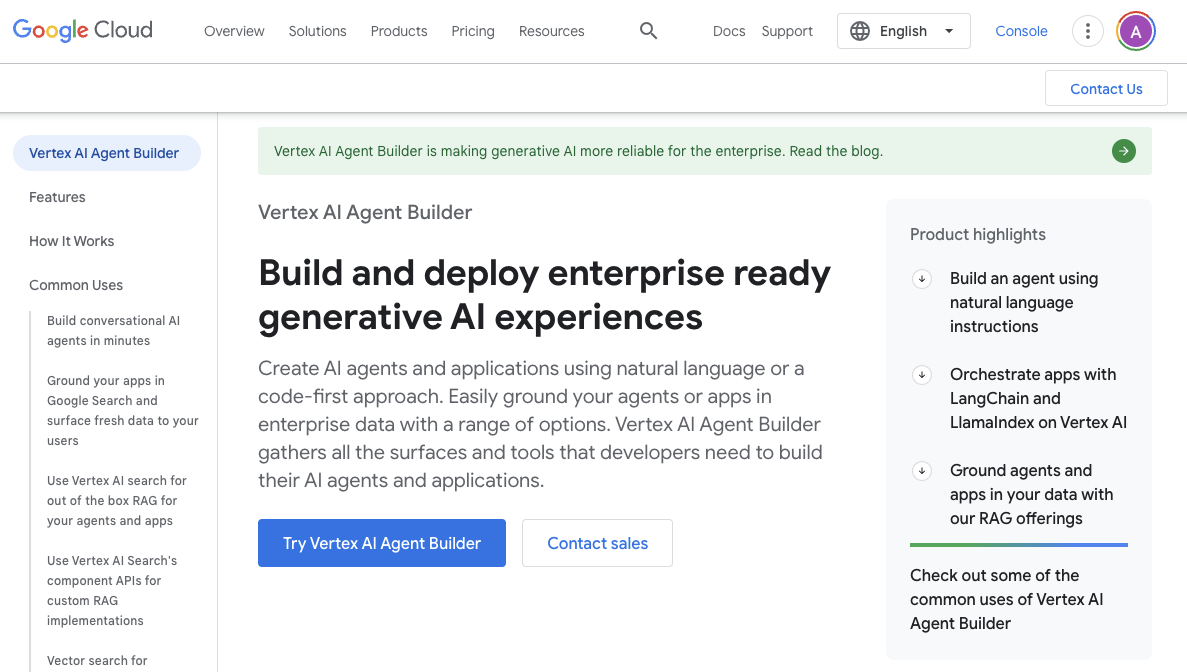Click Ground agents and apps highlight text
The image size is (1187, 672).
(1031, 495)
